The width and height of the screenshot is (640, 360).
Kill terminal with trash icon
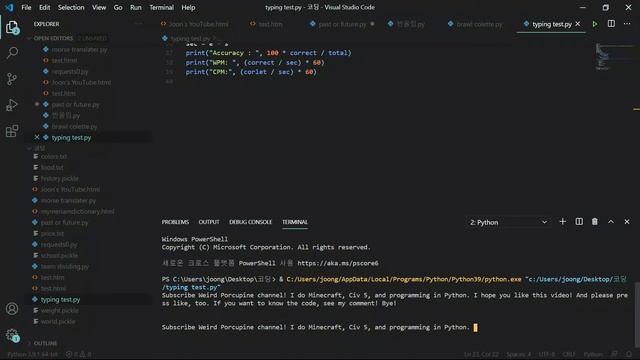click(x=595, y=222)
